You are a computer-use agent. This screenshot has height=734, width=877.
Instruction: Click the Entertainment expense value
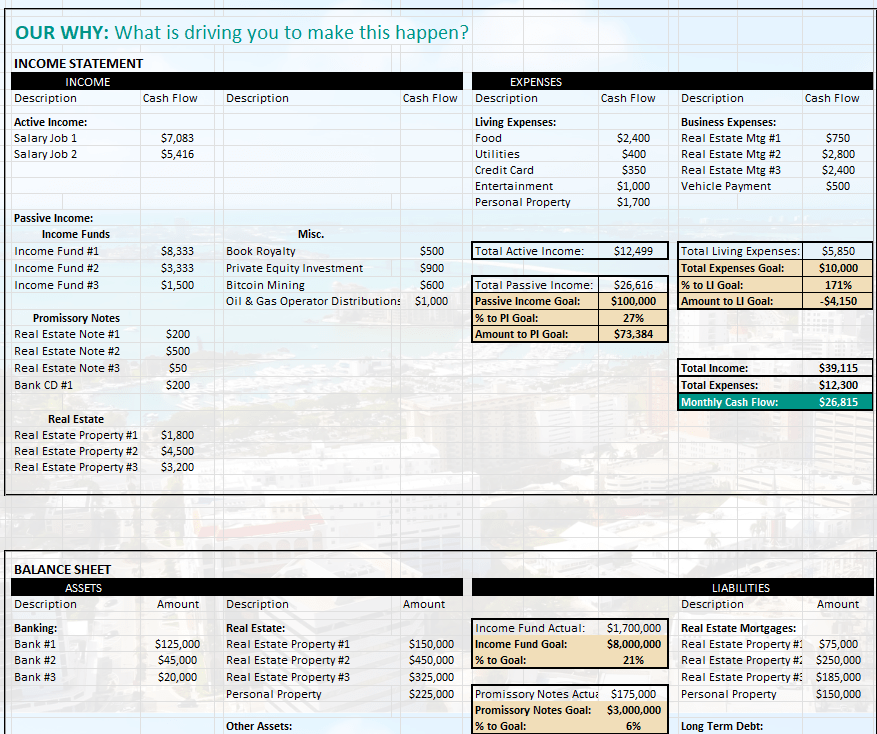tap(633, 186)
